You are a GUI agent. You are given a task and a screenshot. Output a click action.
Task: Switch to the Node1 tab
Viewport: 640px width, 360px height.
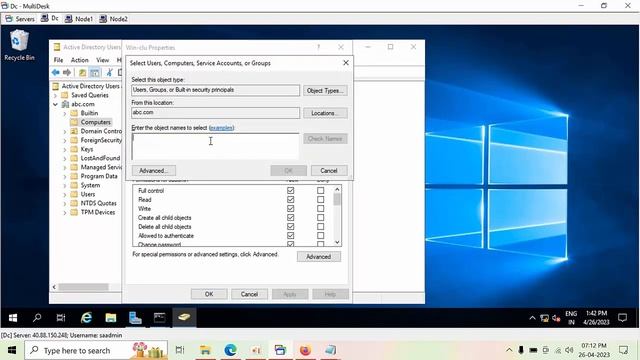pyautogui.click(x=79, y=19)
